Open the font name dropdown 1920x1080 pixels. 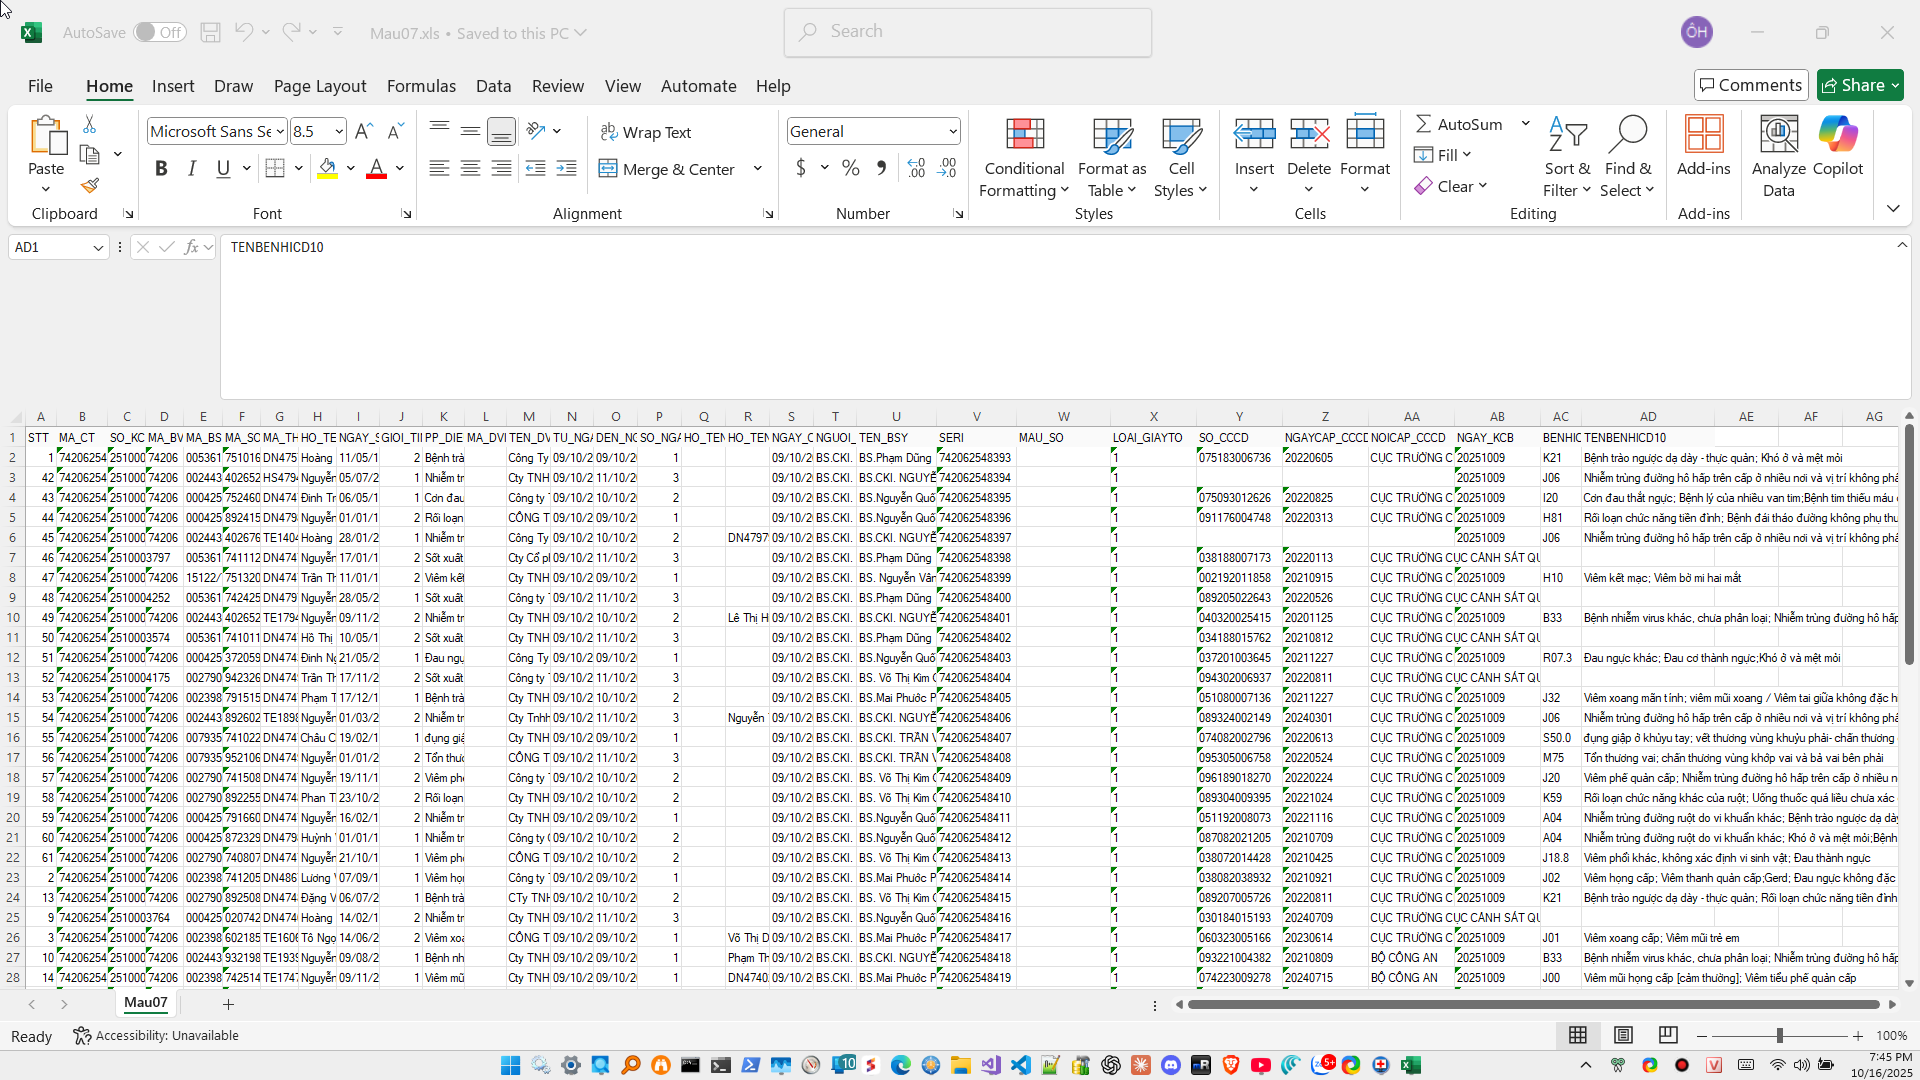pos(281,132)
